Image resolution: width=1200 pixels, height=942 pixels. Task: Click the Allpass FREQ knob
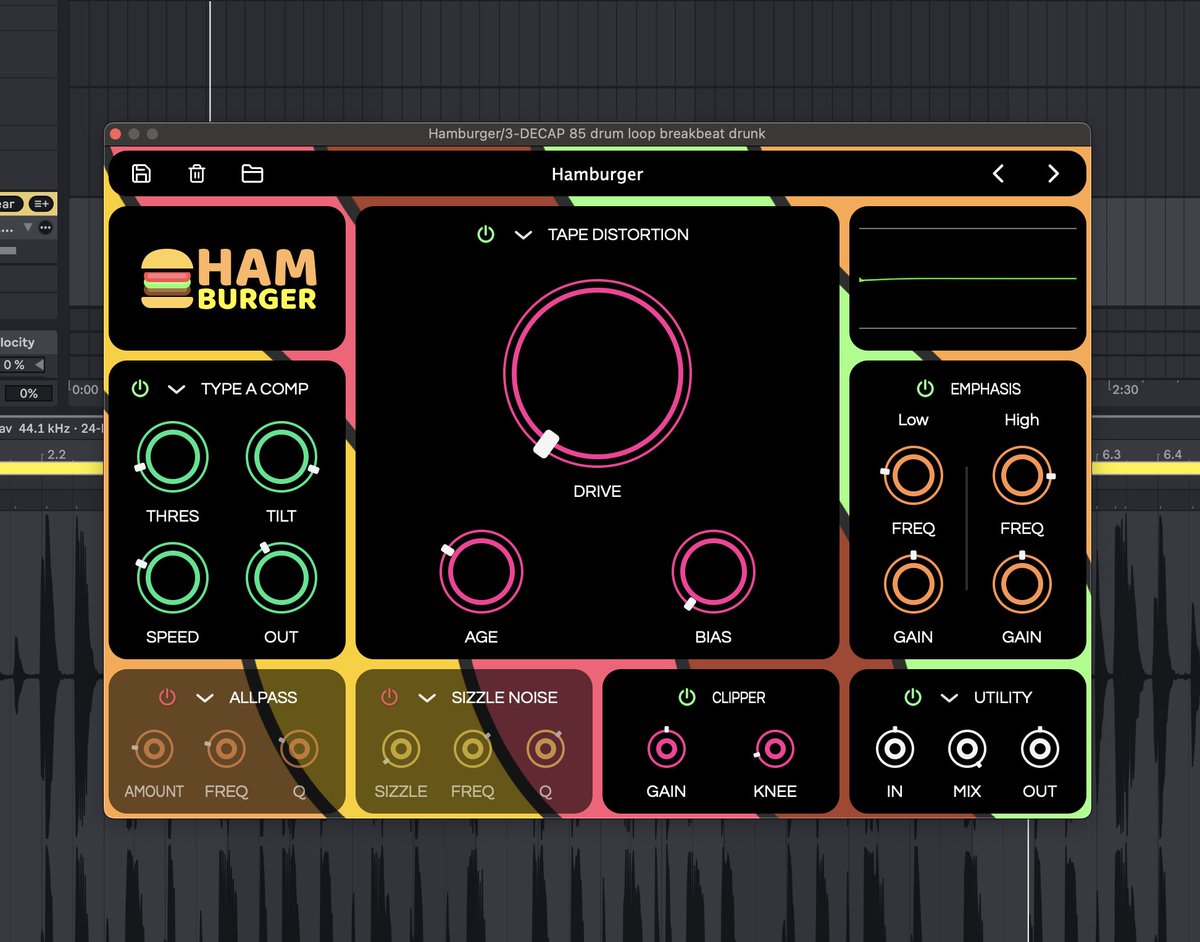tap(226, 749)
